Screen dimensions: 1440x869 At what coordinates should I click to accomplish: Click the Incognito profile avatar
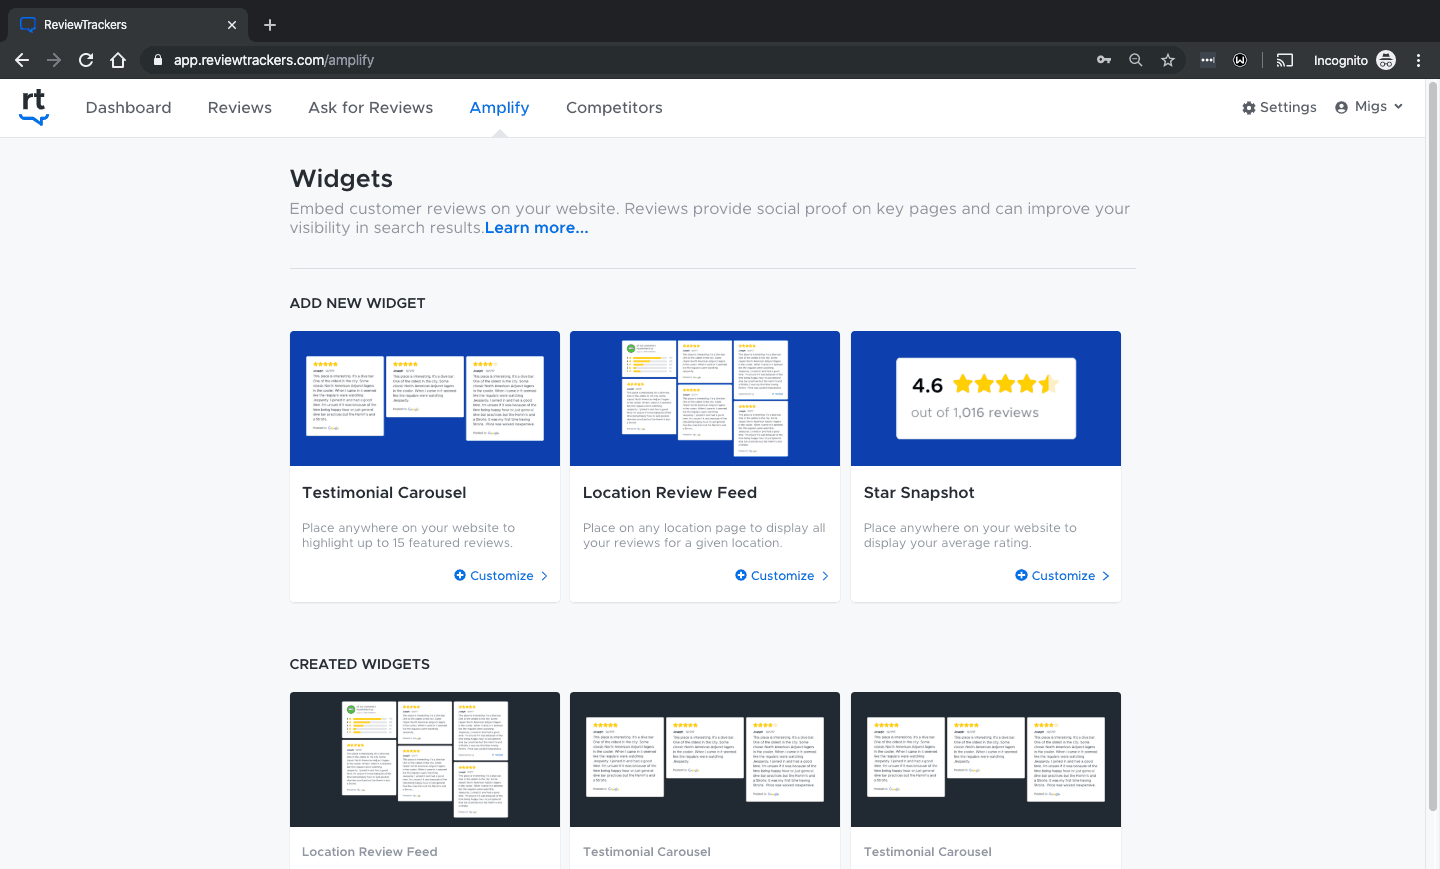tap(1386, 60)
